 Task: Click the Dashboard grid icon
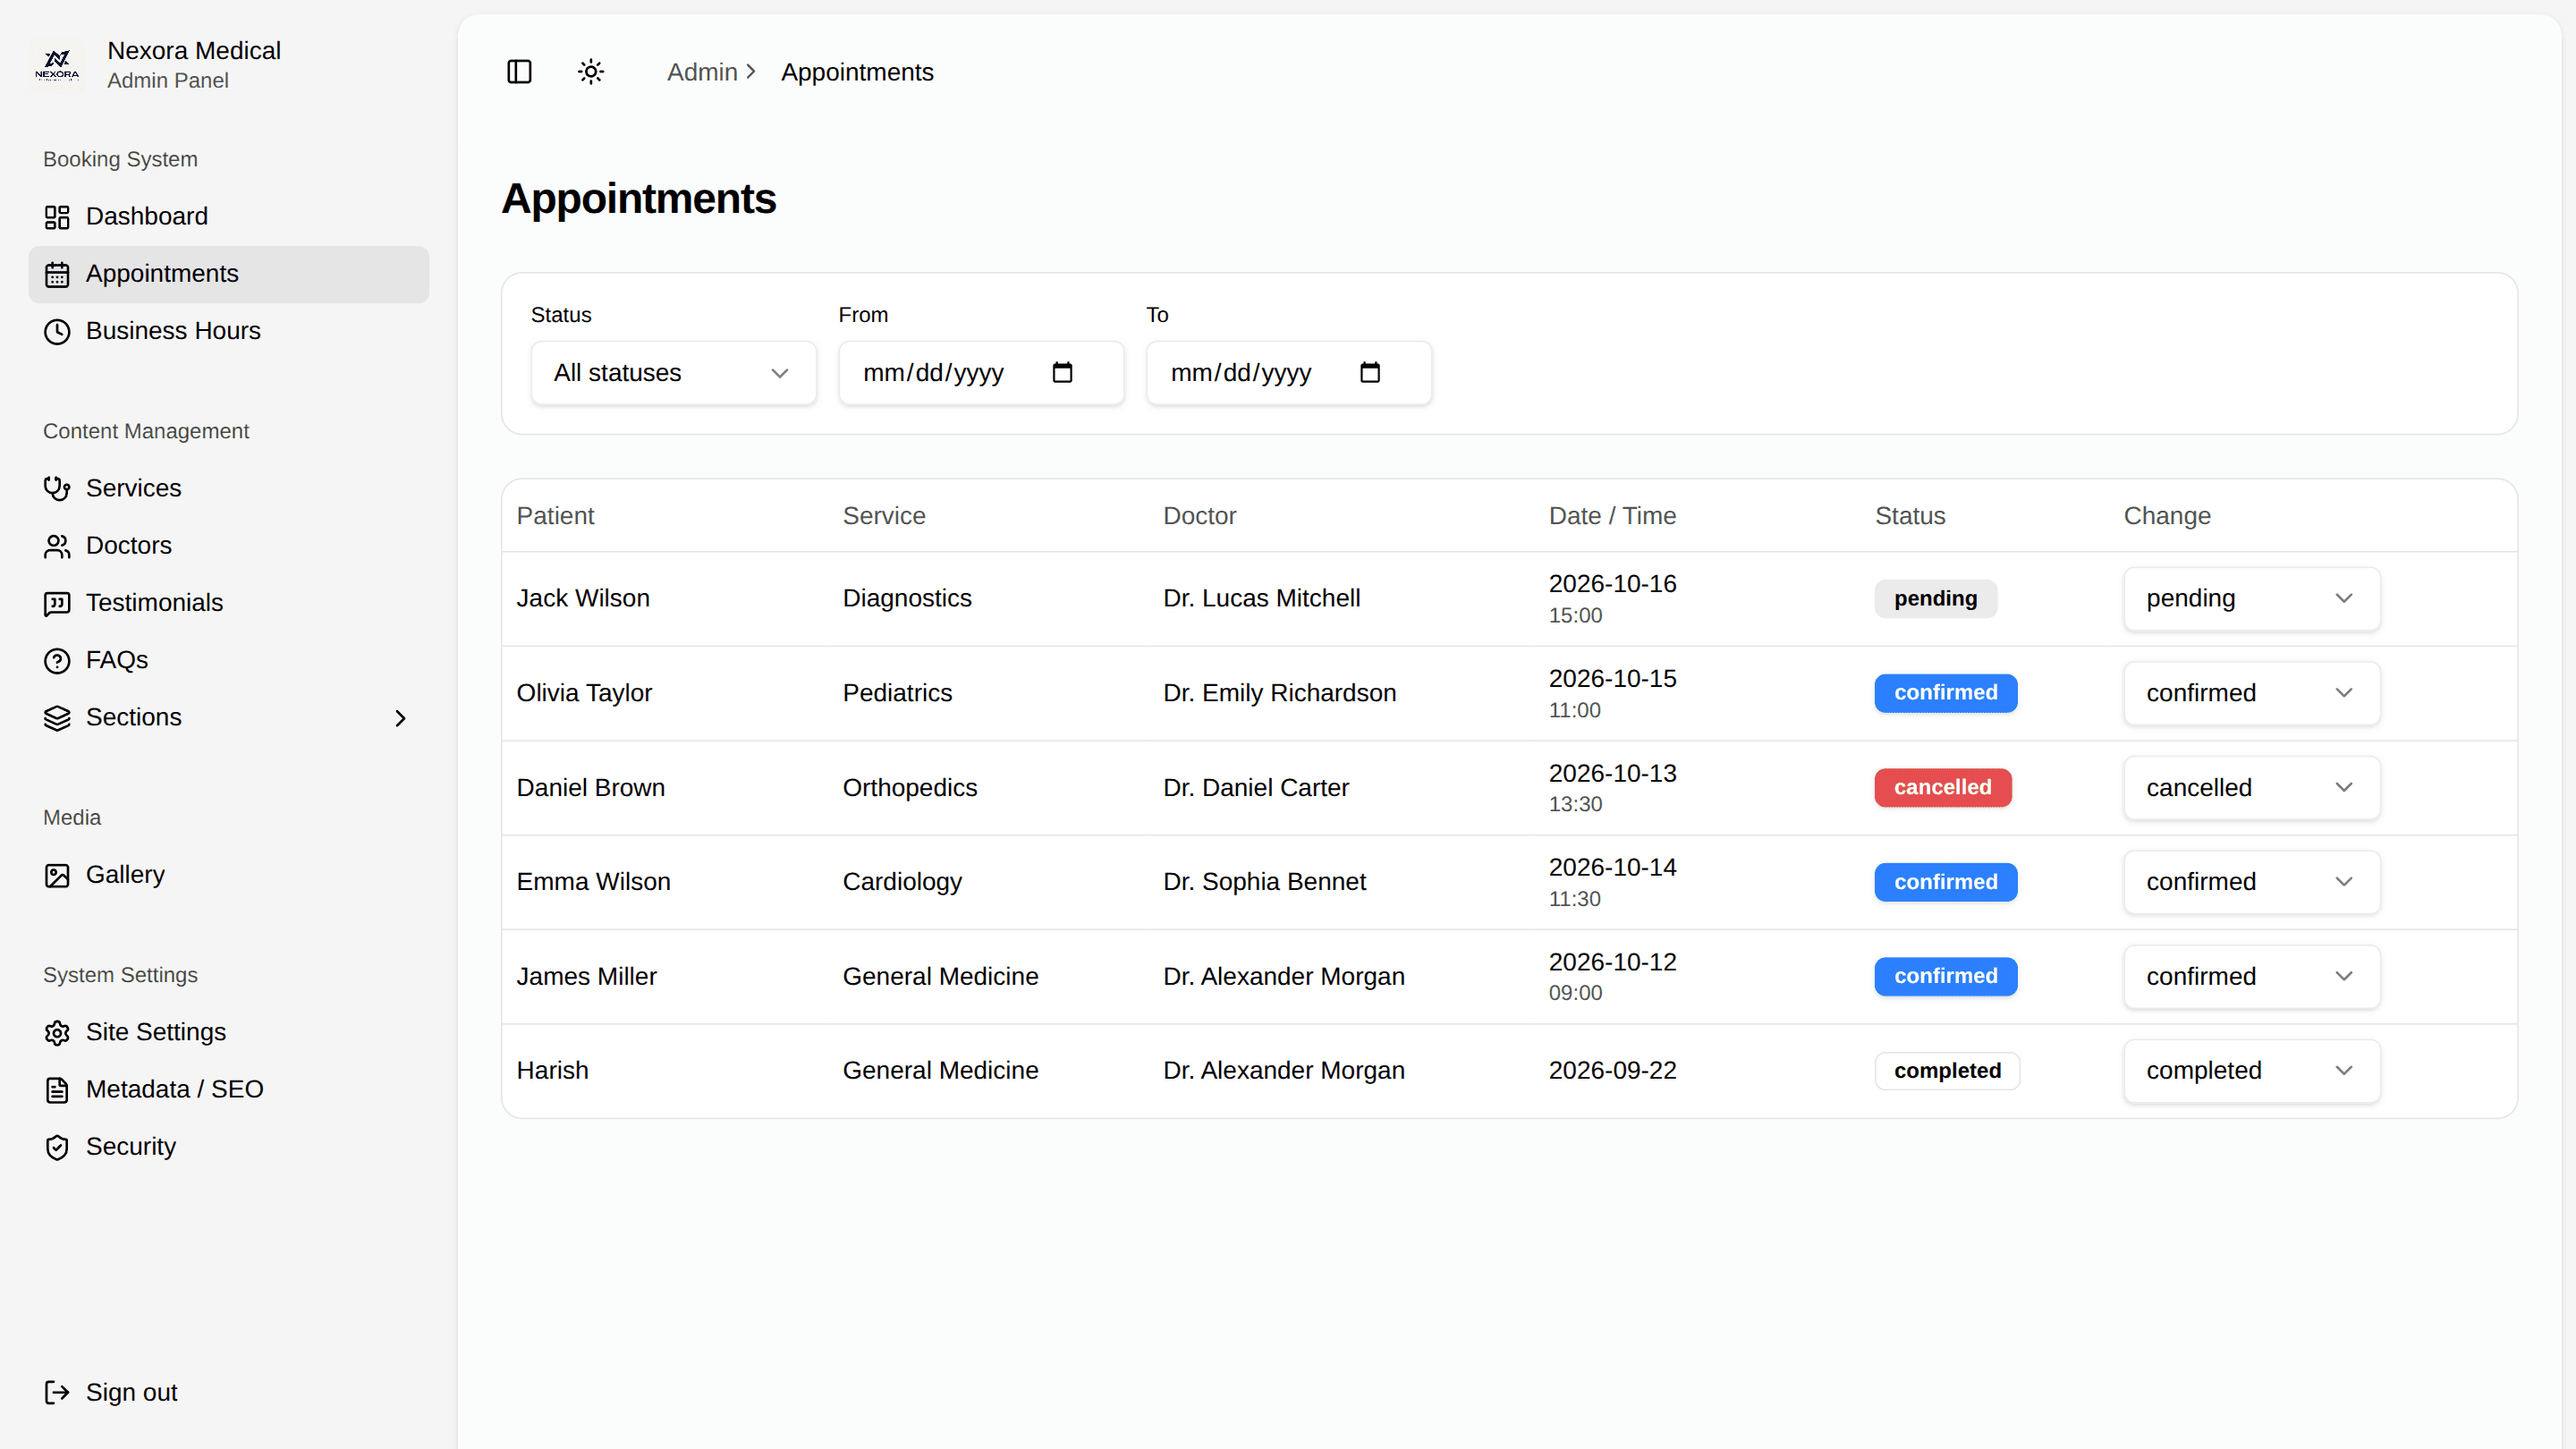(x=57, y=217)
